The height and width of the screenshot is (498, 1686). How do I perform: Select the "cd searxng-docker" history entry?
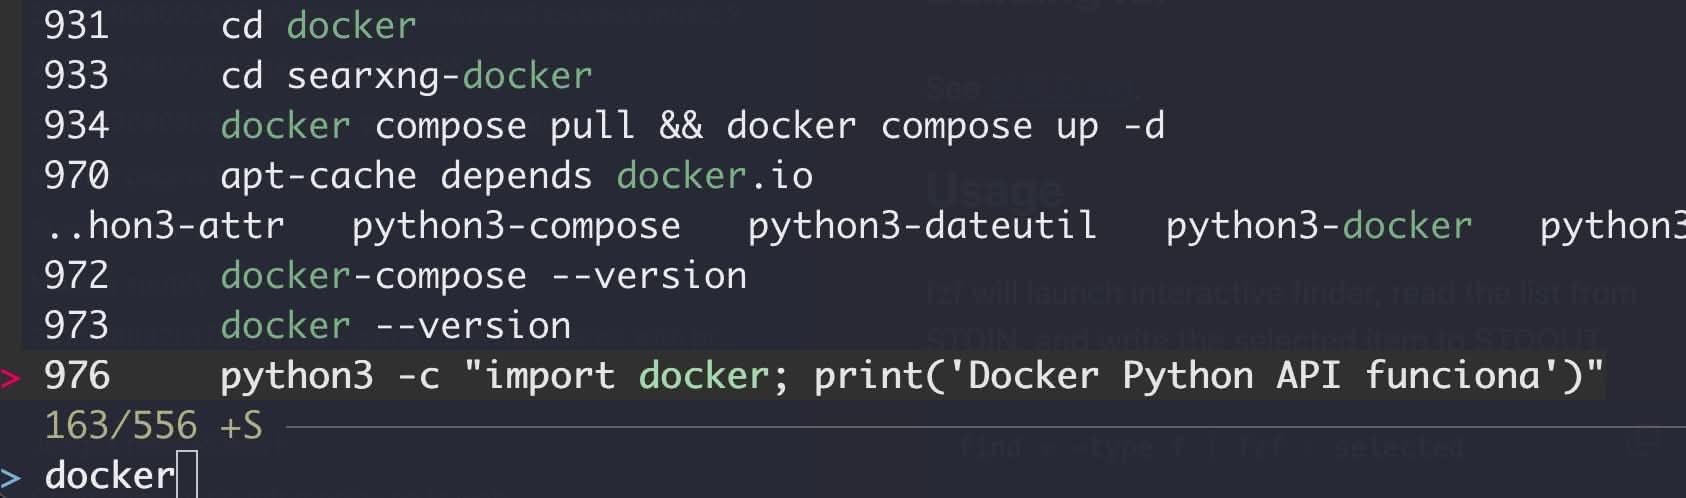click(406, 76)
